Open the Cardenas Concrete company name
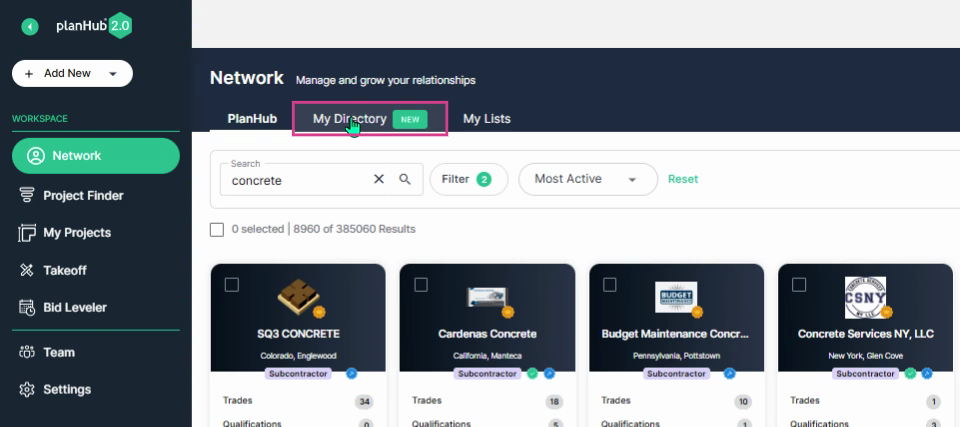This screenshot has width=960, height=427. (487, 334)
